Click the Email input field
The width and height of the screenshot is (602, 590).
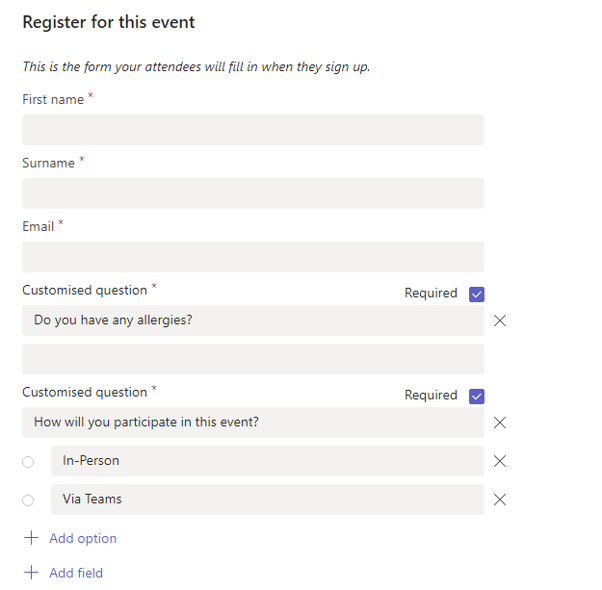[x=253, y=257]
